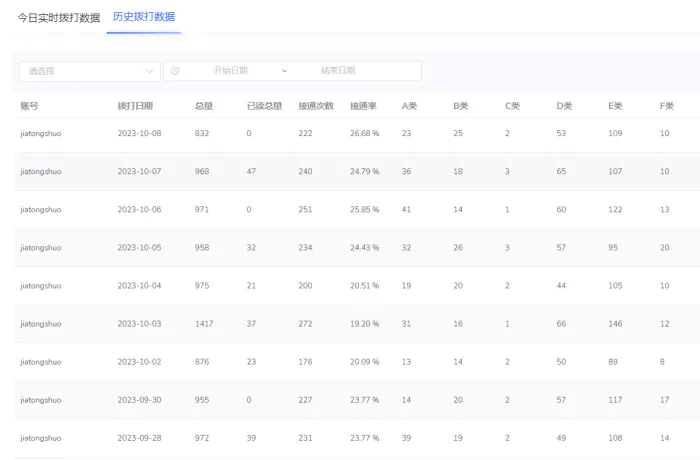Click connect rate 25.85 %
The width and height of the screenshot is (700, 460).
[x=365, y=209]
